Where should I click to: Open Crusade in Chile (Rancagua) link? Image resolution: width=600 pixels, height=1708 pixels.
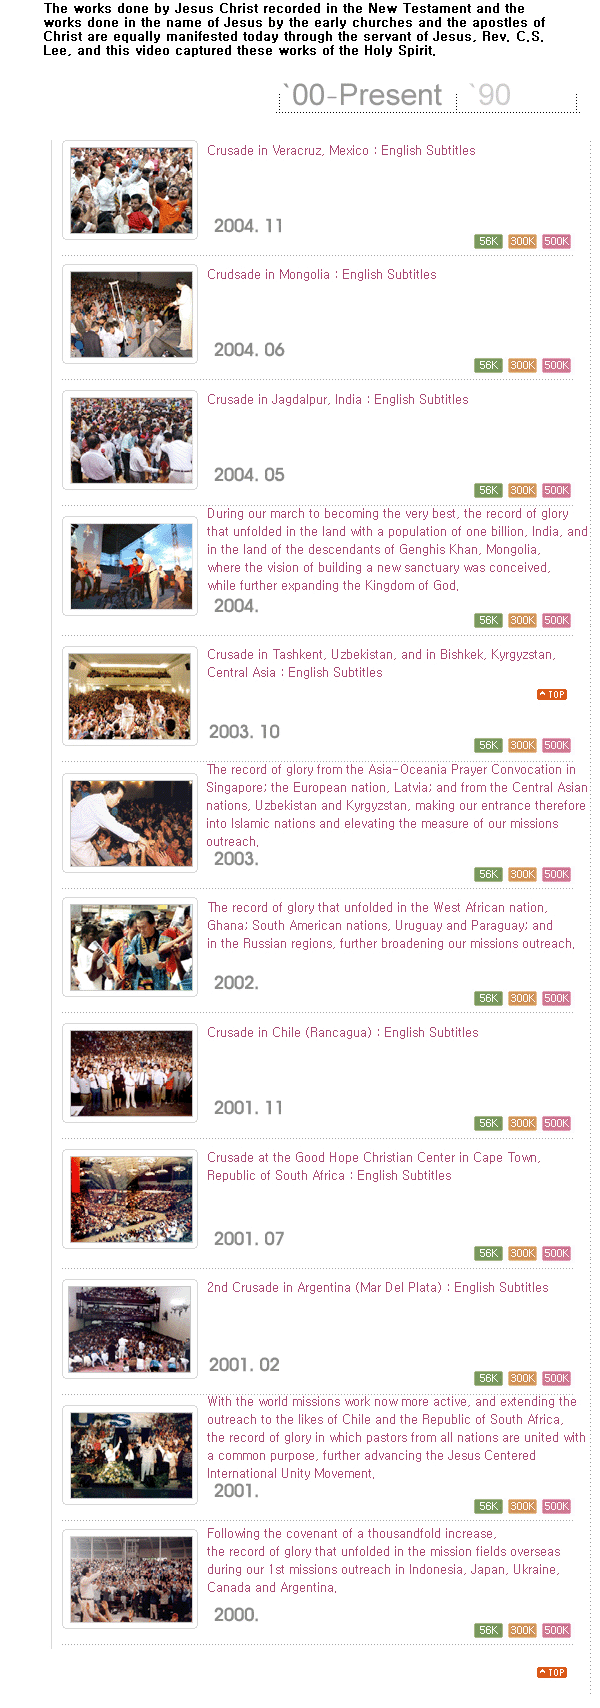[343, 1033]
